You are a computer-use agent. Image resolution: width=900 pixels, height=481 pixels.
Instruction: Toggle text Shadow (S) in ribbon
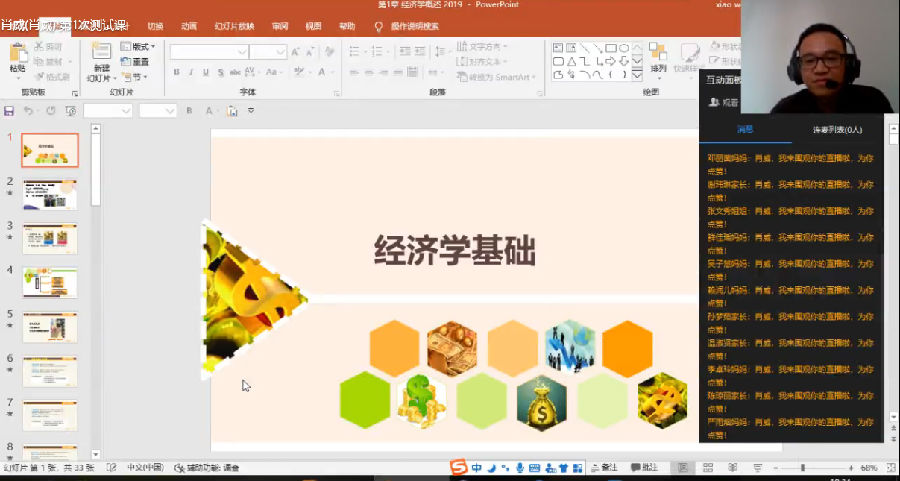pos(220,72)
